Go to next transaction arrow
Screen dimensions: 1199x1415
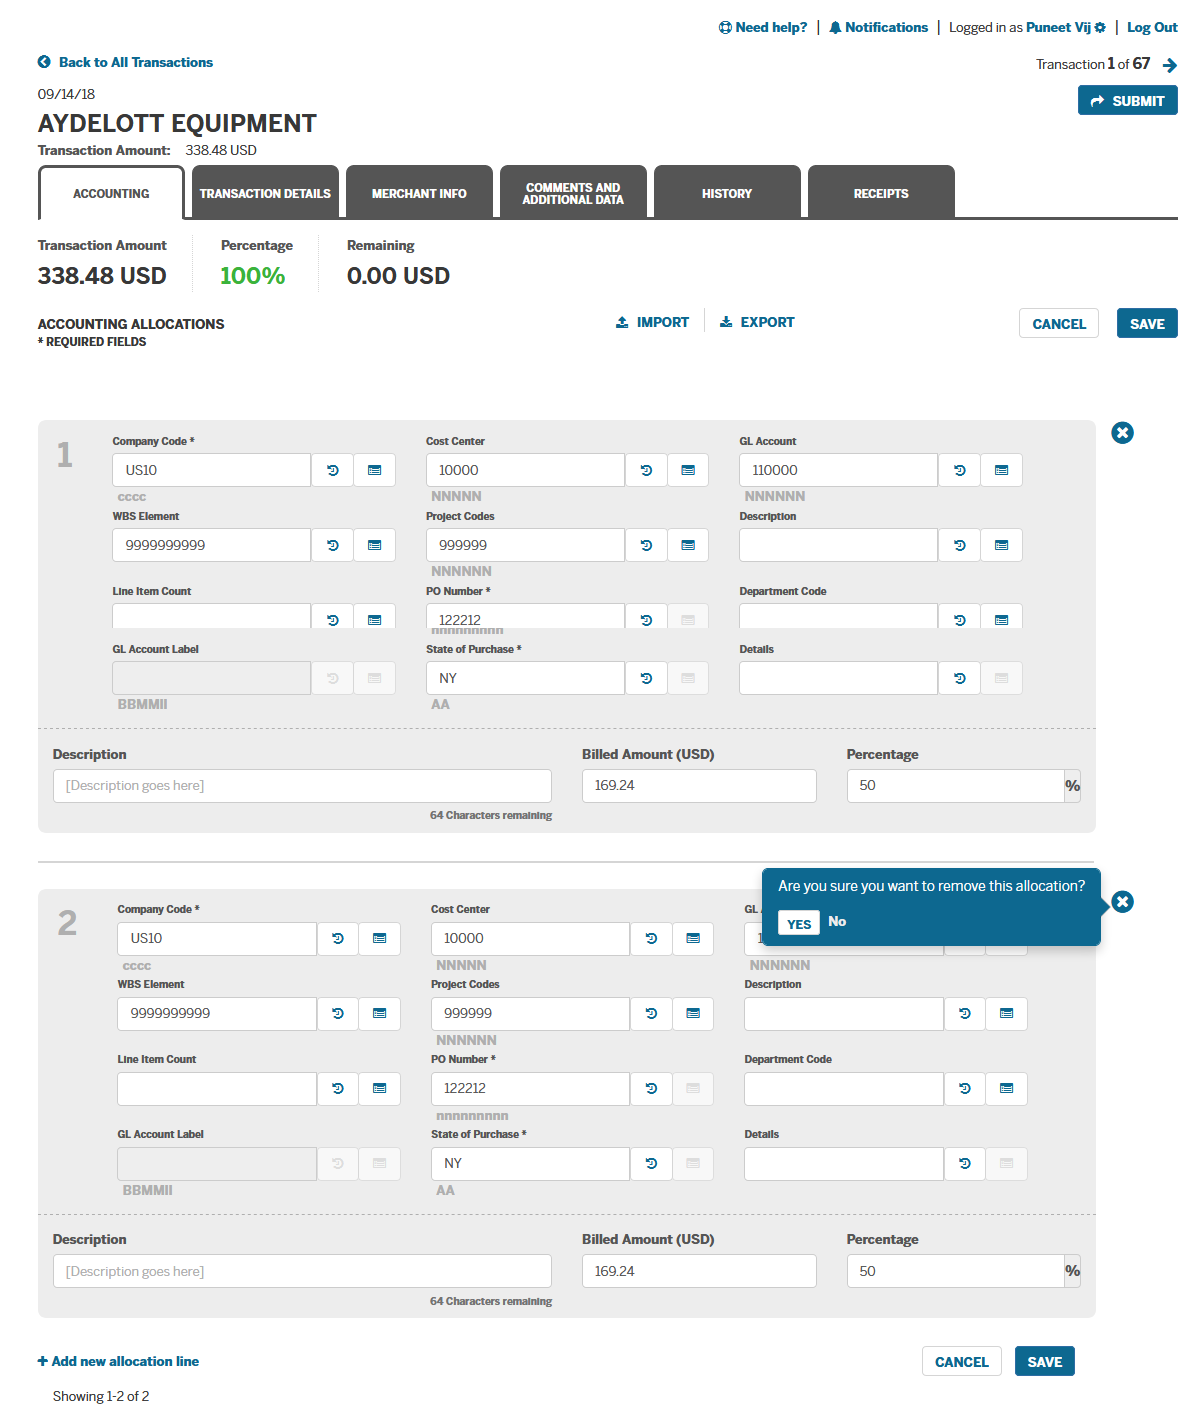tap(1170, 65)
